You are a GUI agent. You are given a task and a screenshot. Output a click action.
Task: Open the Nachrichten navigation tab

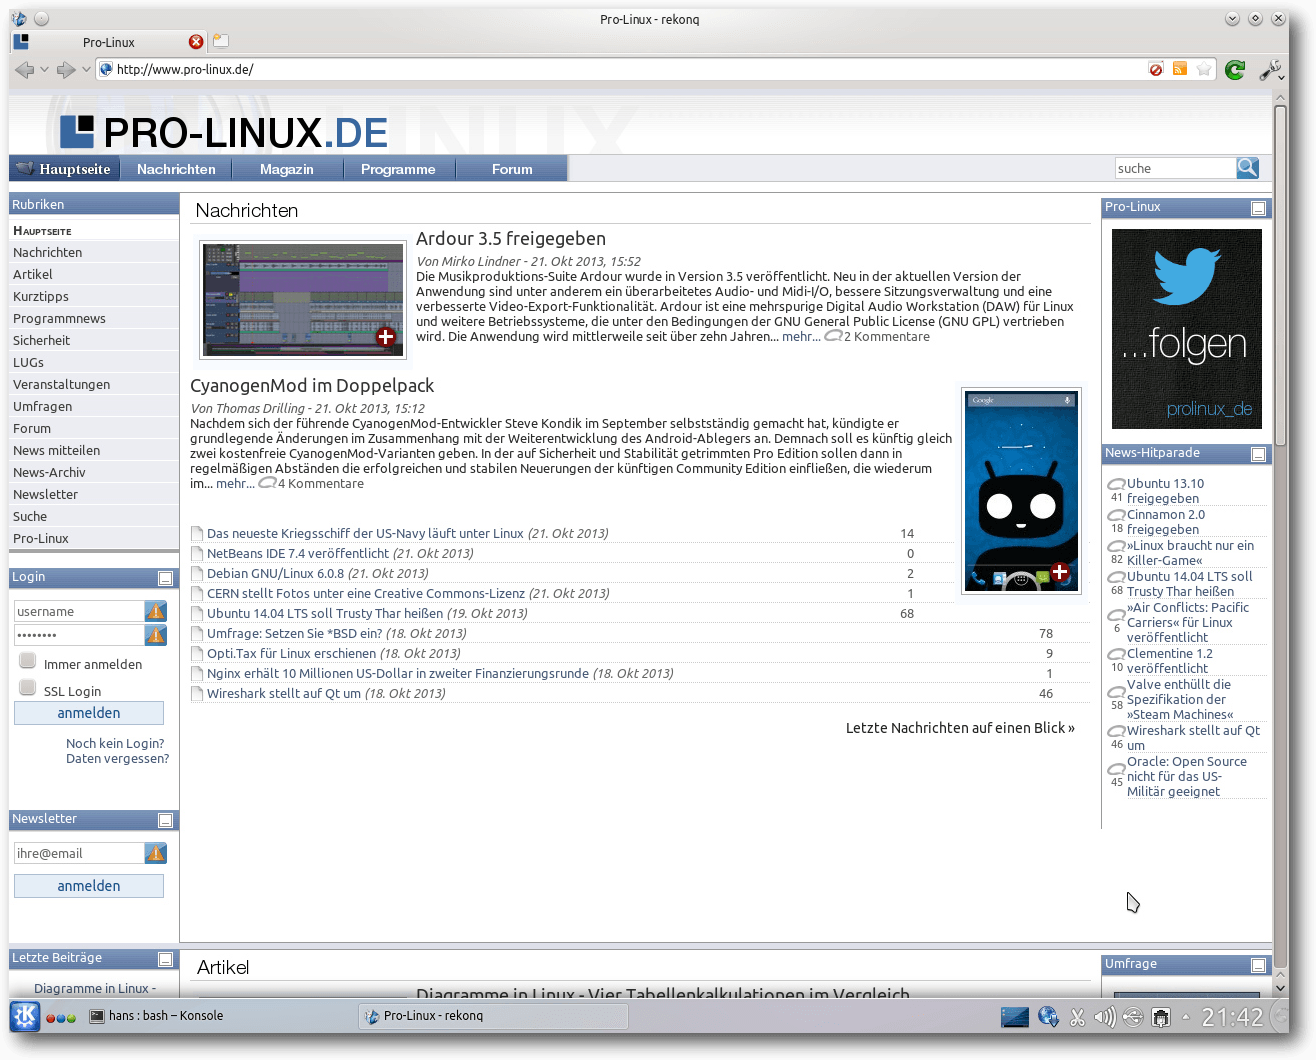click(x=176, y=169)
